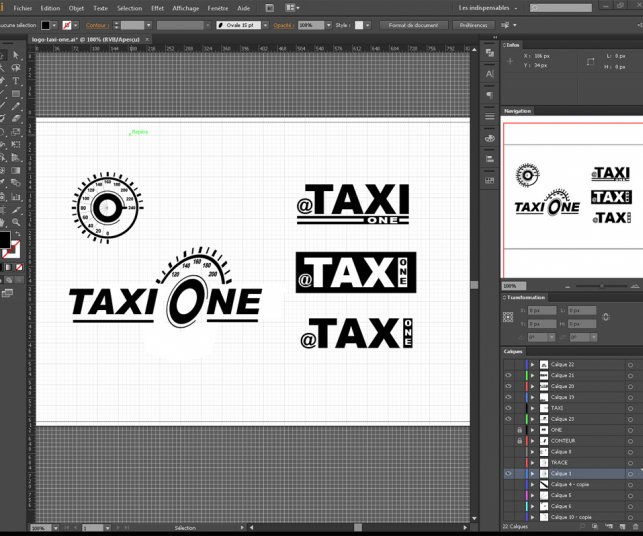Viewport: 643px width, 536px height.
Task: Unlock the CONTEUR layer
Action: pyautogui.click(x=519, y=440)
